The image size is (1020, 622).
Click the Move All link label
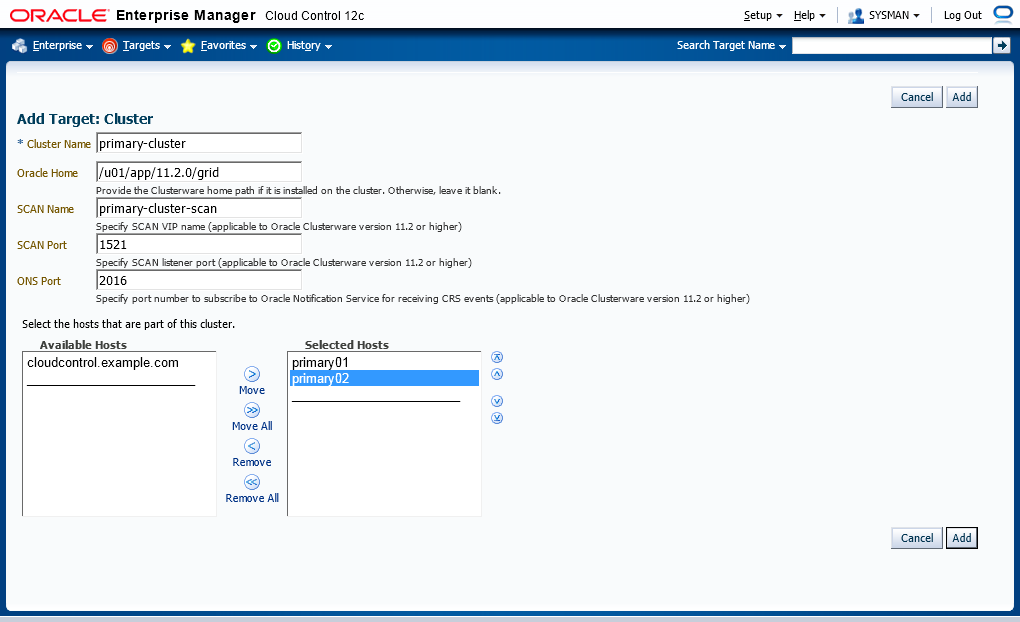(x=252, y=426)
